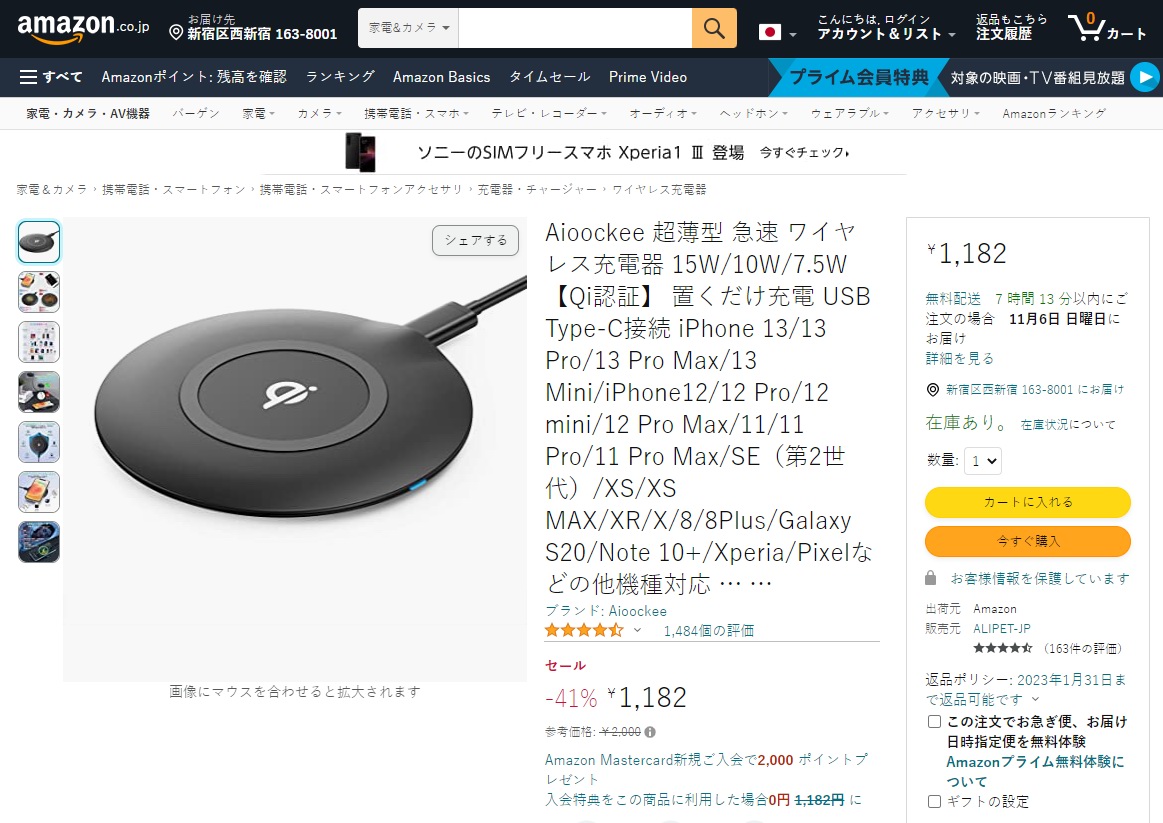Select the second product thumbnail

tap(38, 292)
